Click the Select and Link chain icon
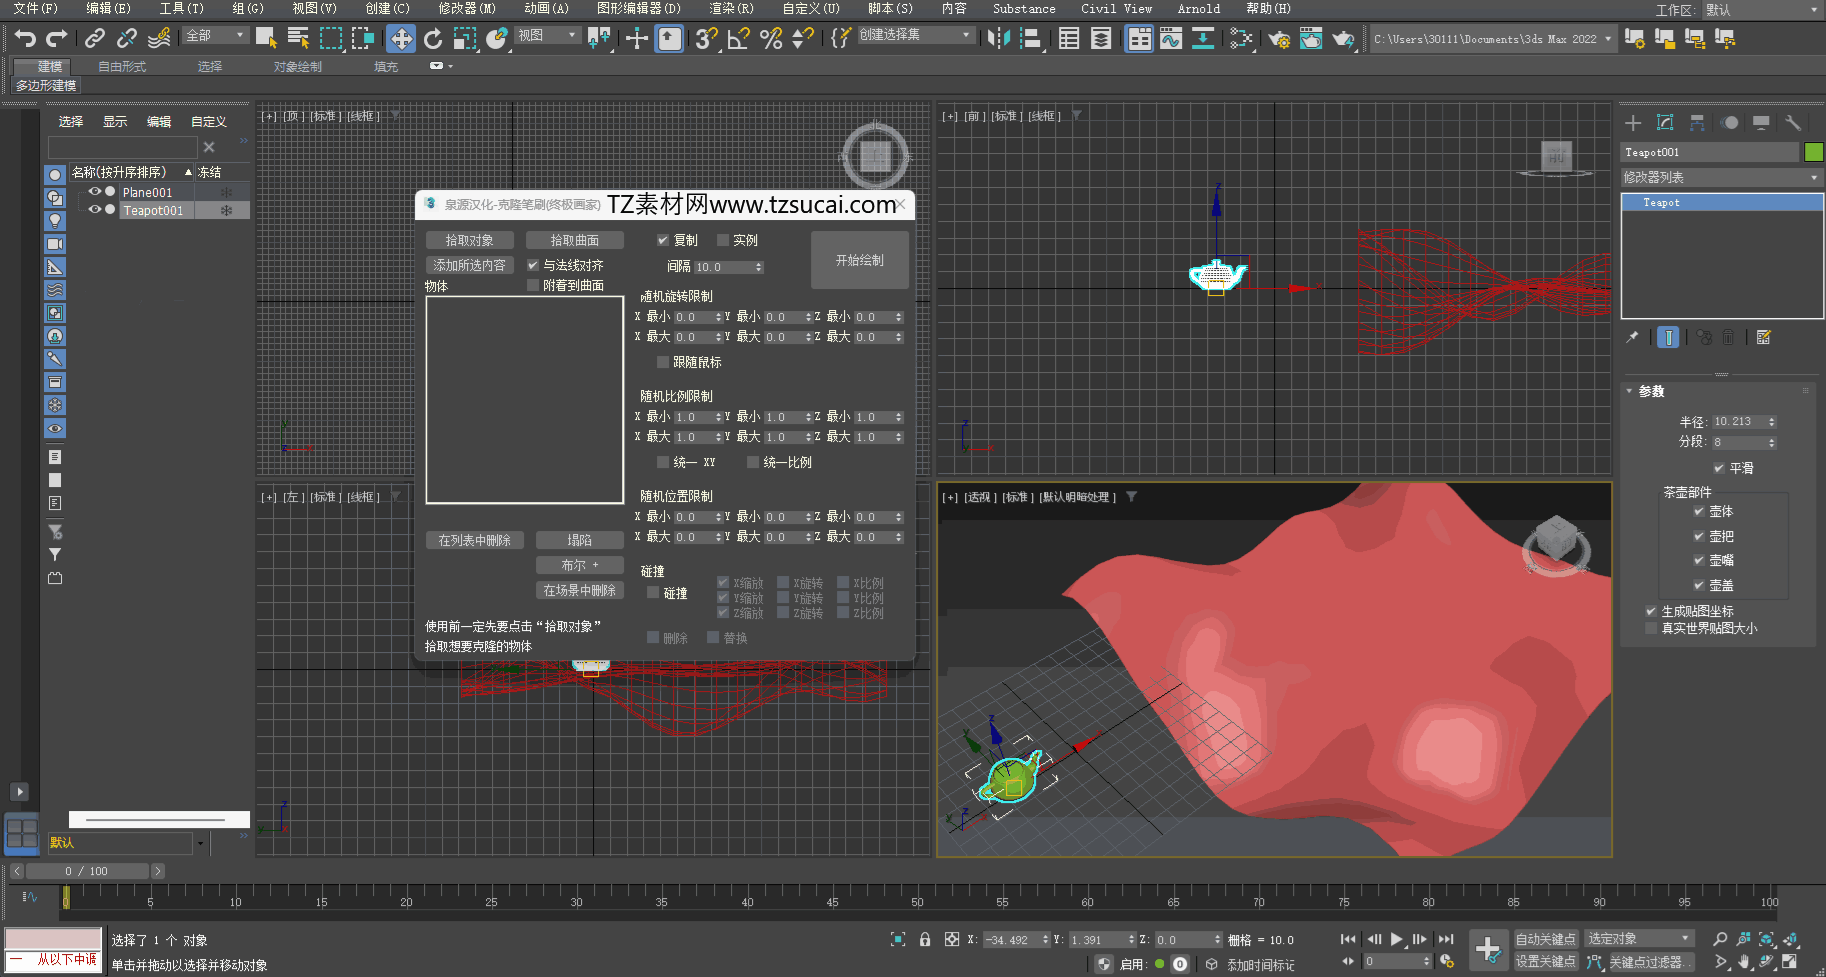1826x977 pixels. 95,38
